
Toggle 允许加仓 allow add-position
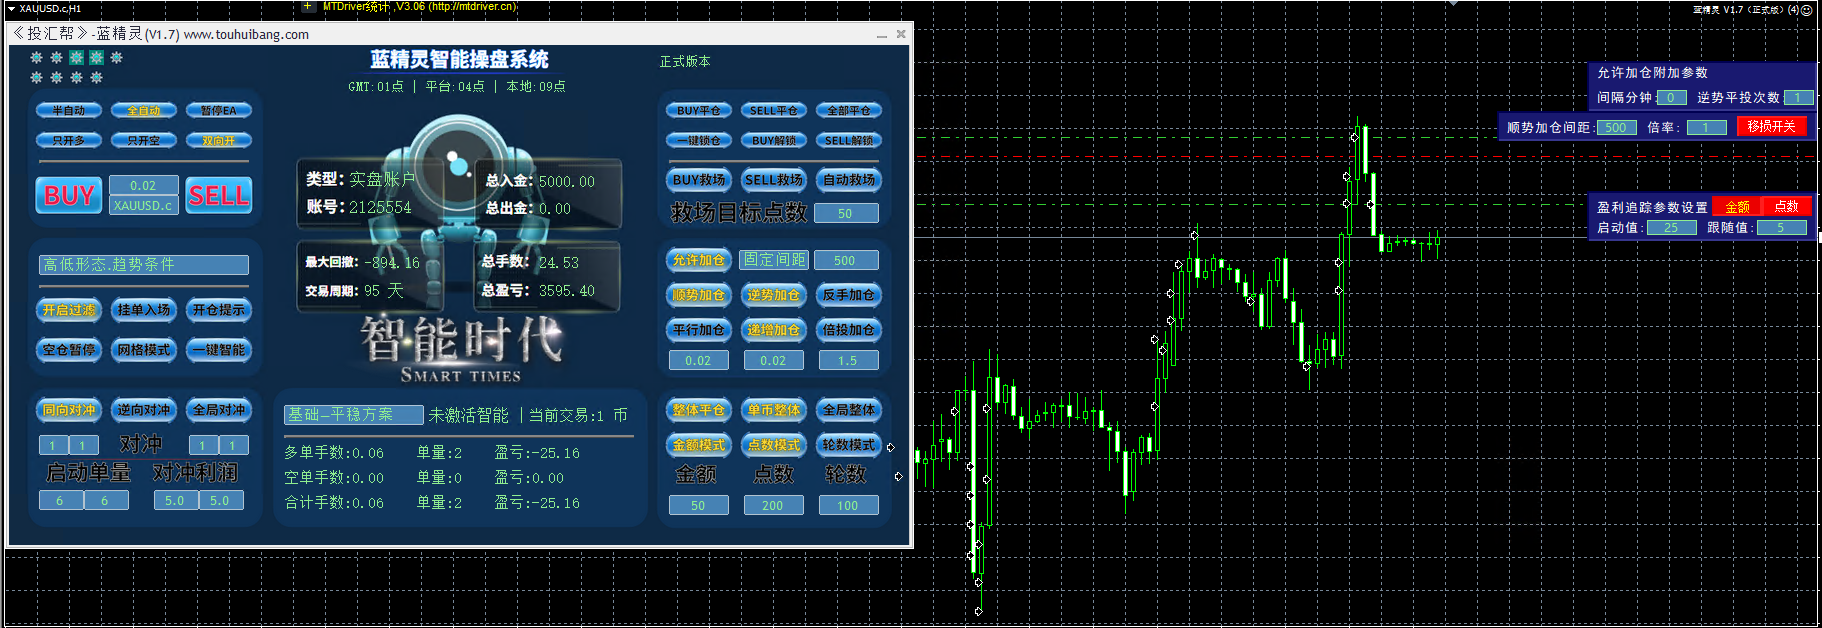(x=698, y=260)
